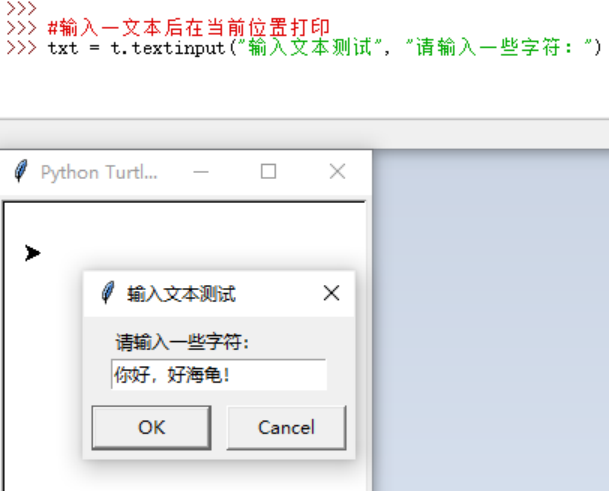Screen dimensions: 609x491
Task: Click the 输入文本测试 dialog title text
Action: 181,294
